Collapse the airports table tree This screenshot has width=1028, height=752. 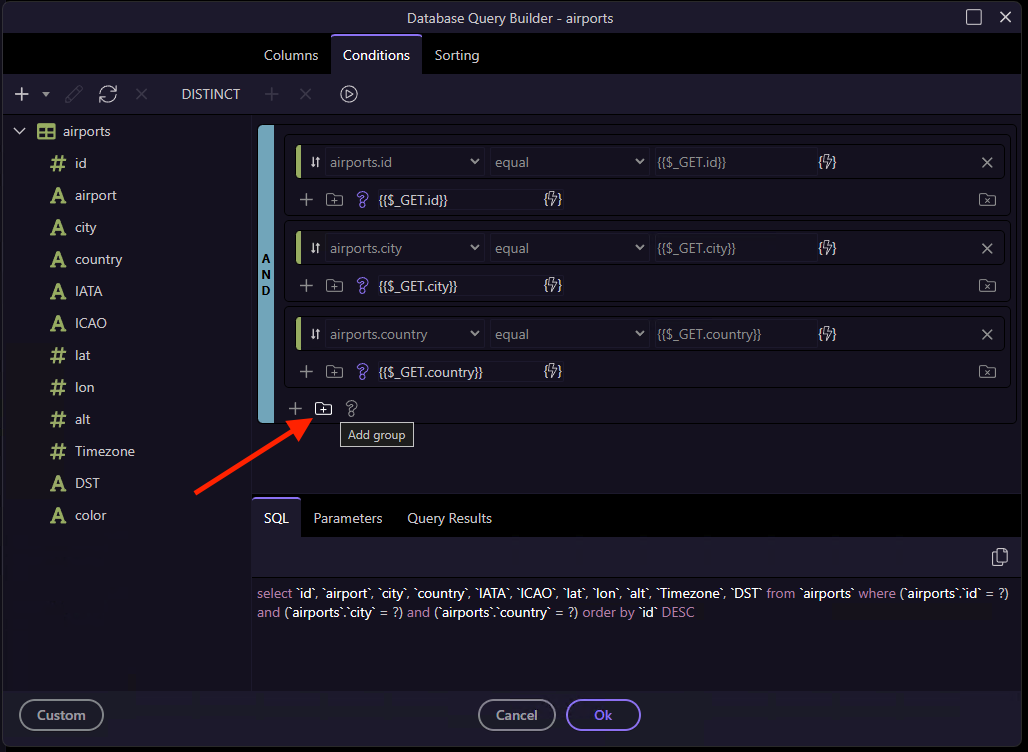coord(20,131)
